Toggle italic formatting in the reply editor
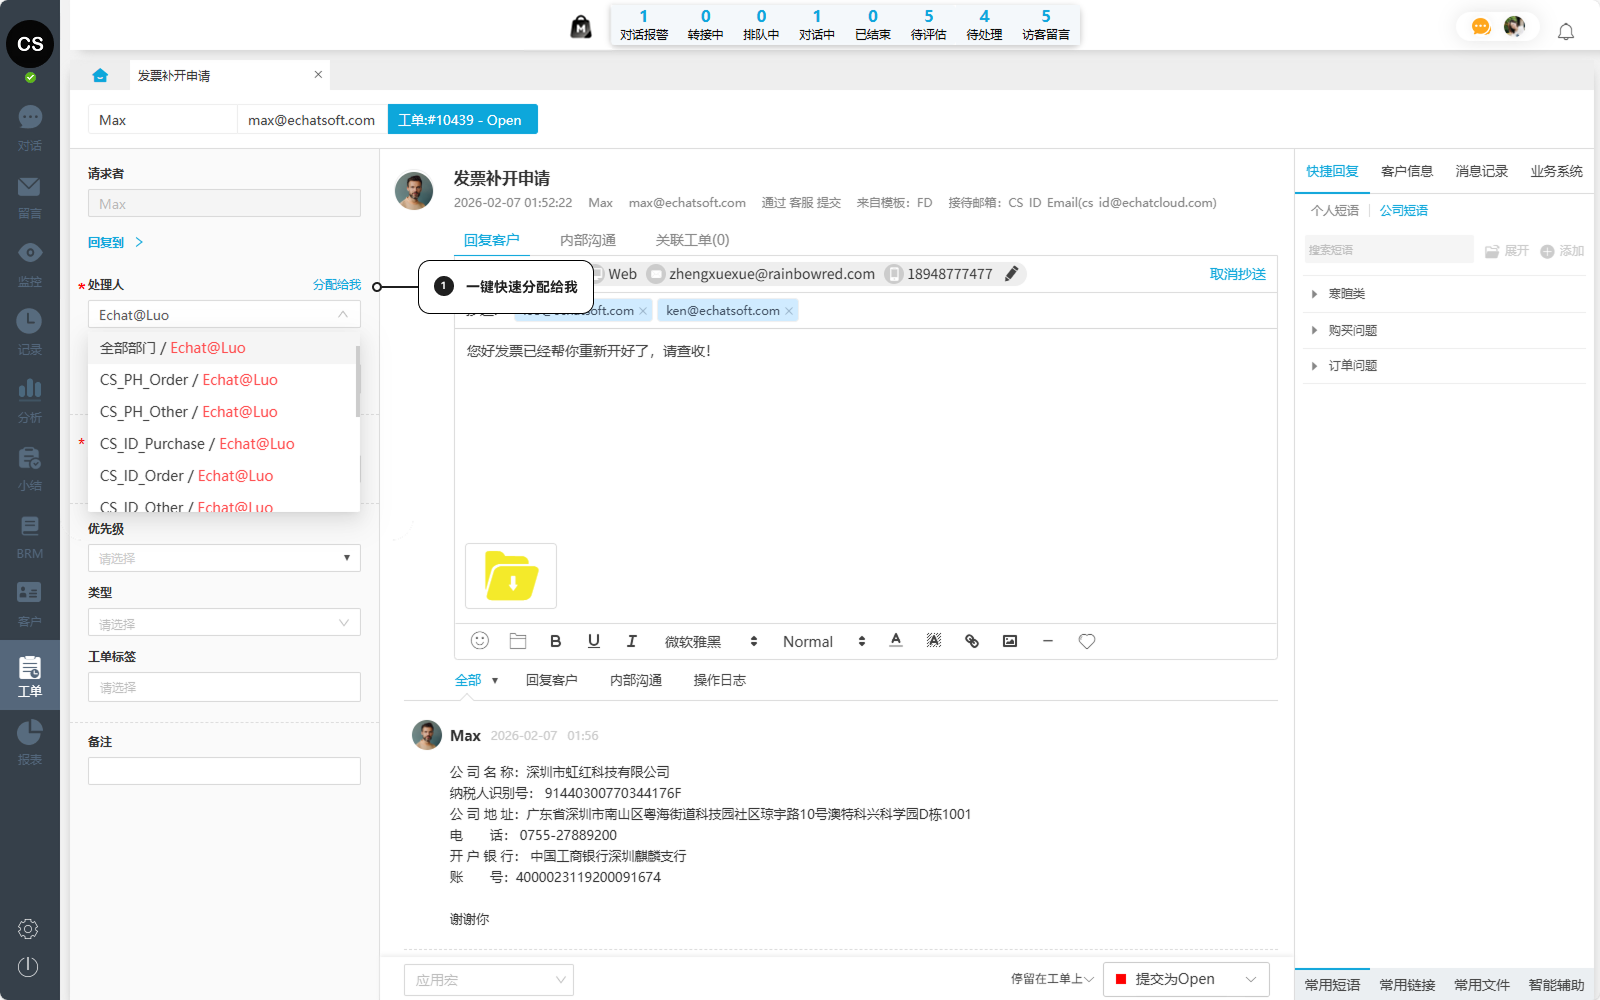The height and width of the screenshot is (1000, 1600). 632,641
